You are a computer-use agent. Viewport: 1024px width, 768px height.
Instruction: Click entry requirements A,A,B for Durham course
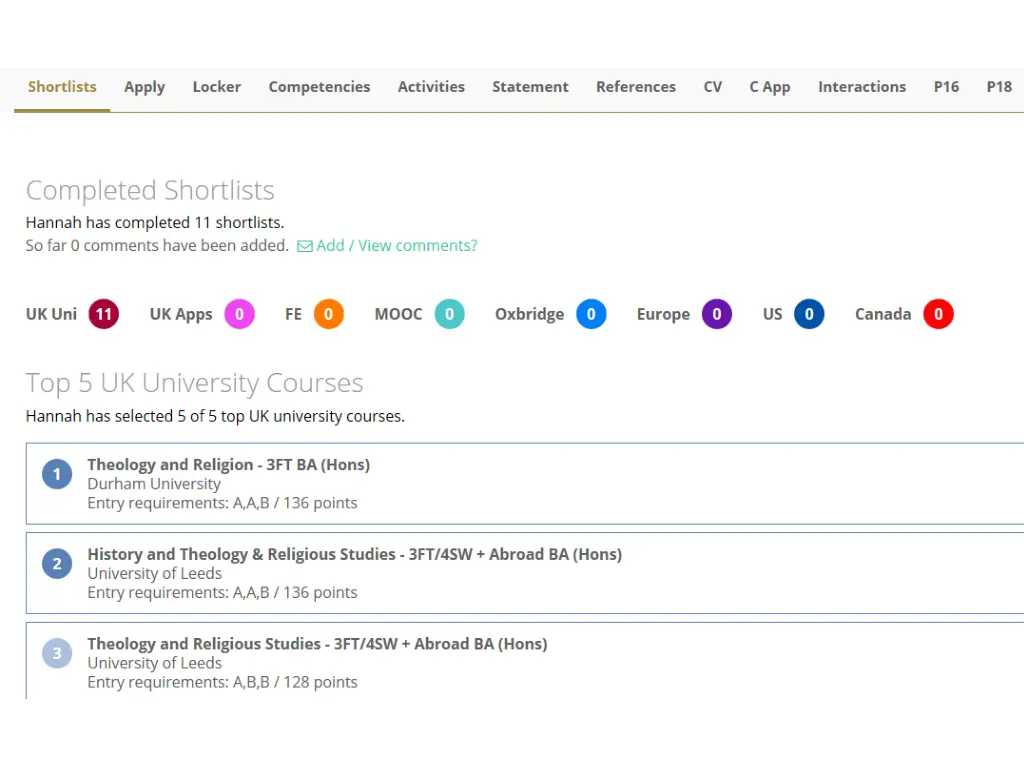(223, 503)
